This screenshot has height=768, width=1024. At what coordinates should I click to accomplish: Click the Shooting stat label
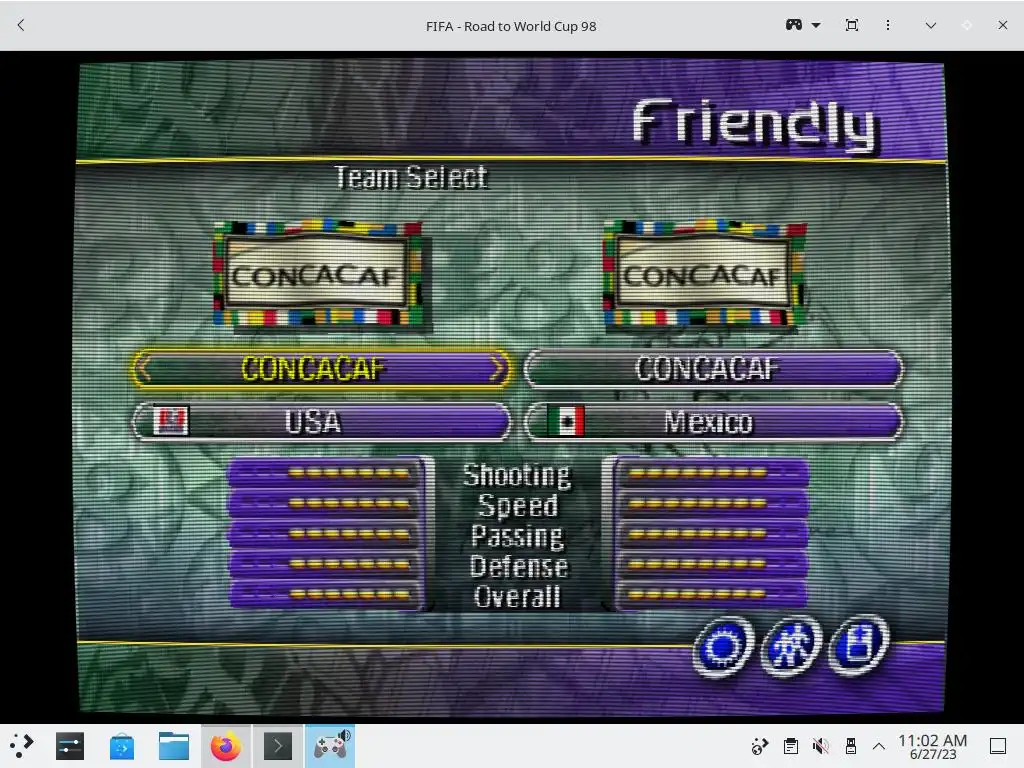(517, 475)
